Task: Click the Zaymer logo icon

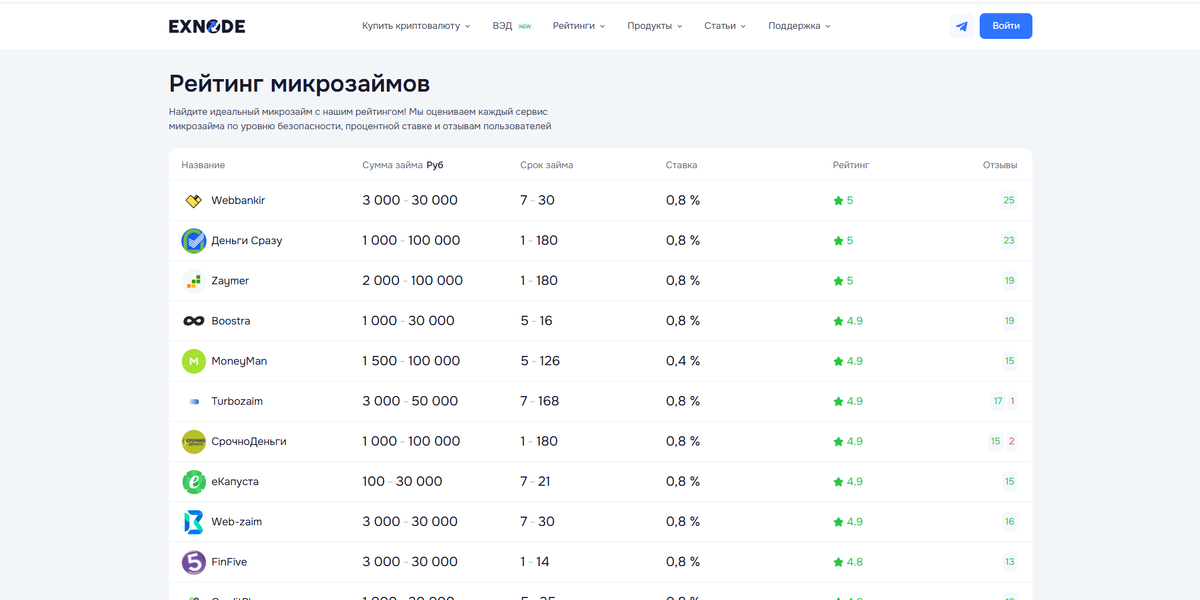Action: pos(194,281)
